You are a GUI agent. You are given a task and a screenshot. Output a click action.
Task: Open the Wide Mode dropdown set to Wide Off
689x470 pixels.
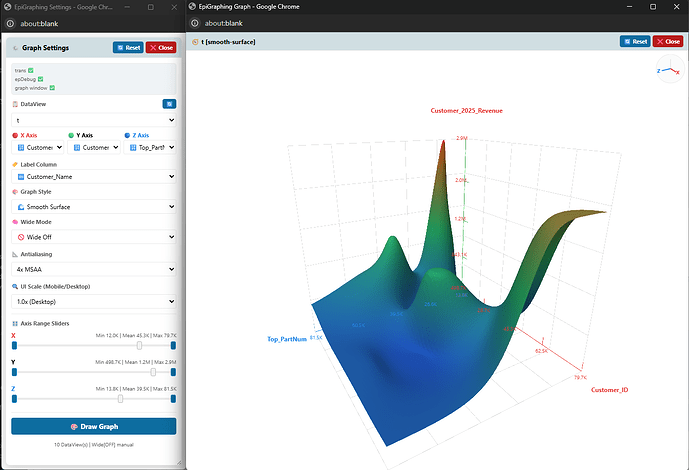[x=94, y=237]
